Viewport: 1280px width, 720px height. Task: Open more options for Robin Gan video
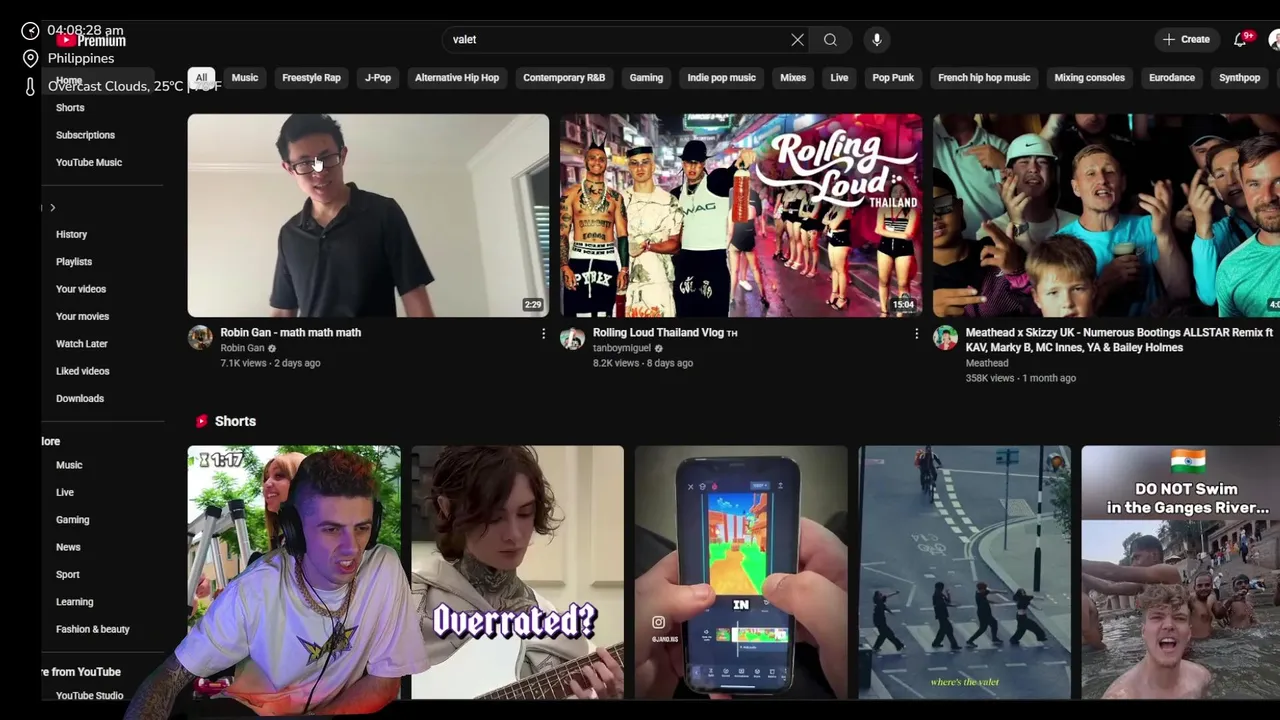[x=543, y=334]
